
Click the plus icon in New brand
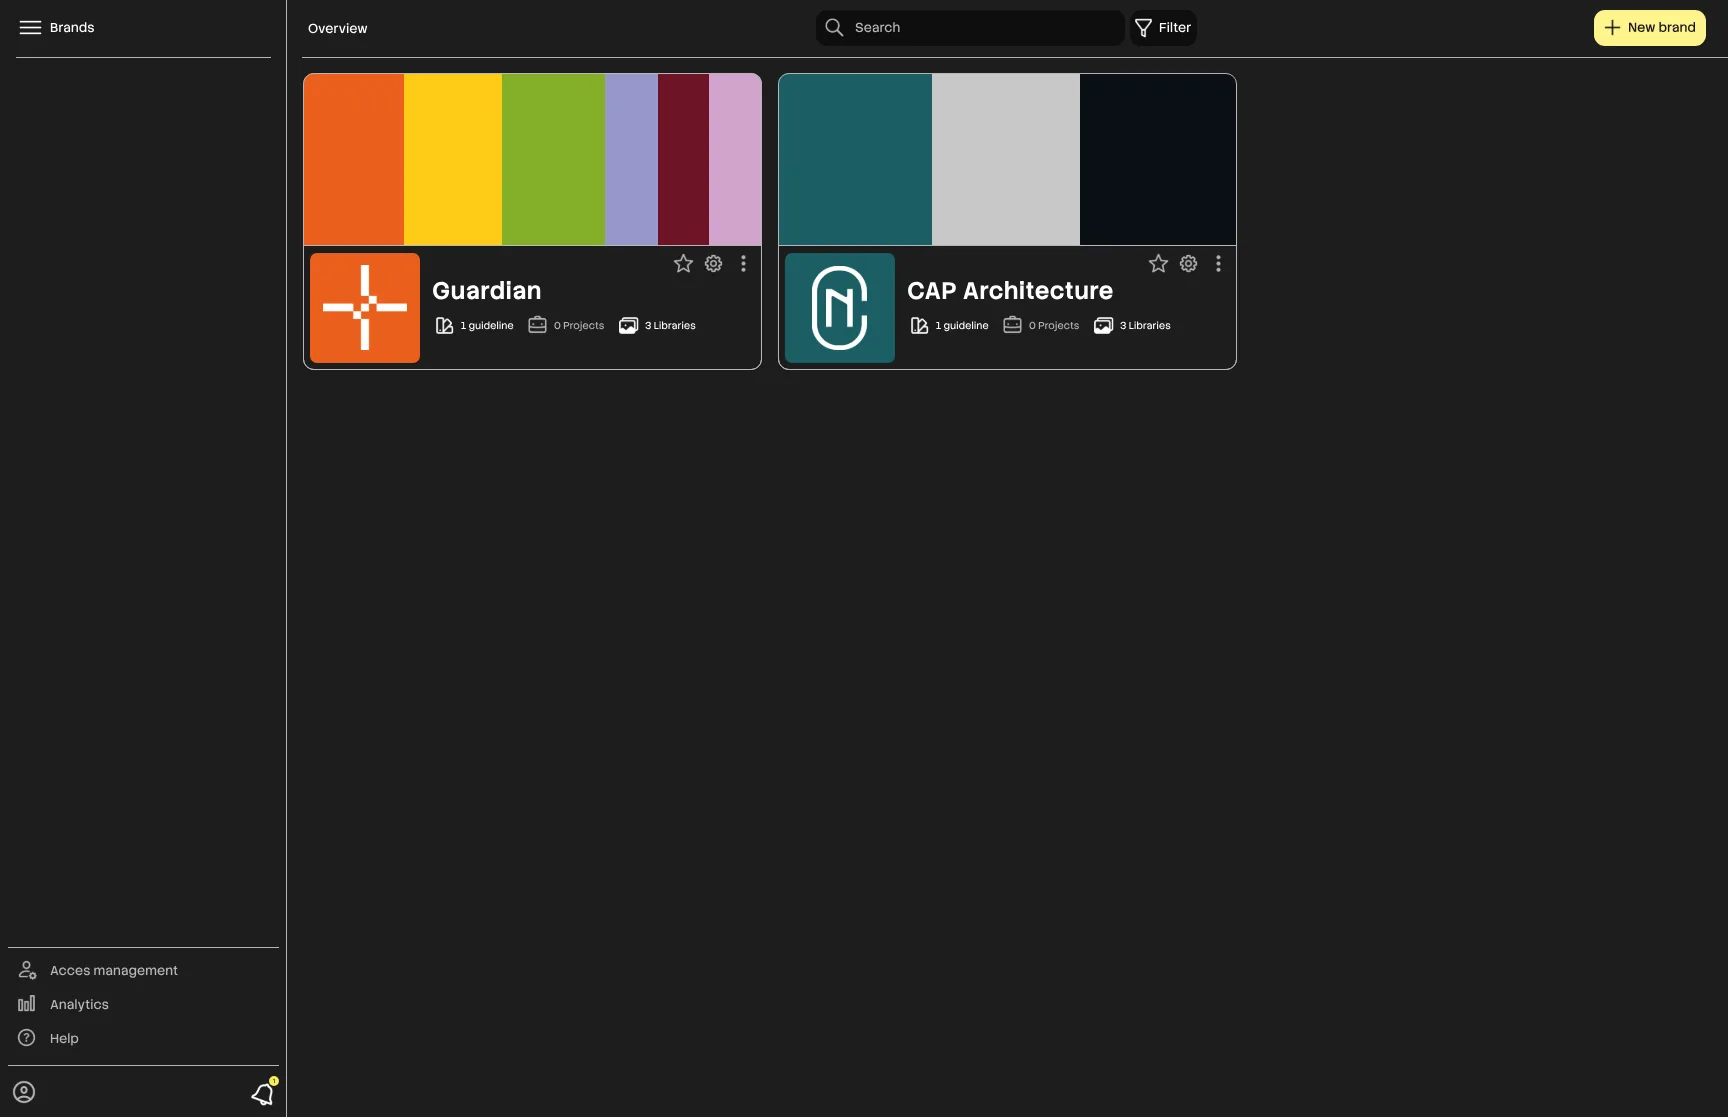click(x=1612, y=28)
